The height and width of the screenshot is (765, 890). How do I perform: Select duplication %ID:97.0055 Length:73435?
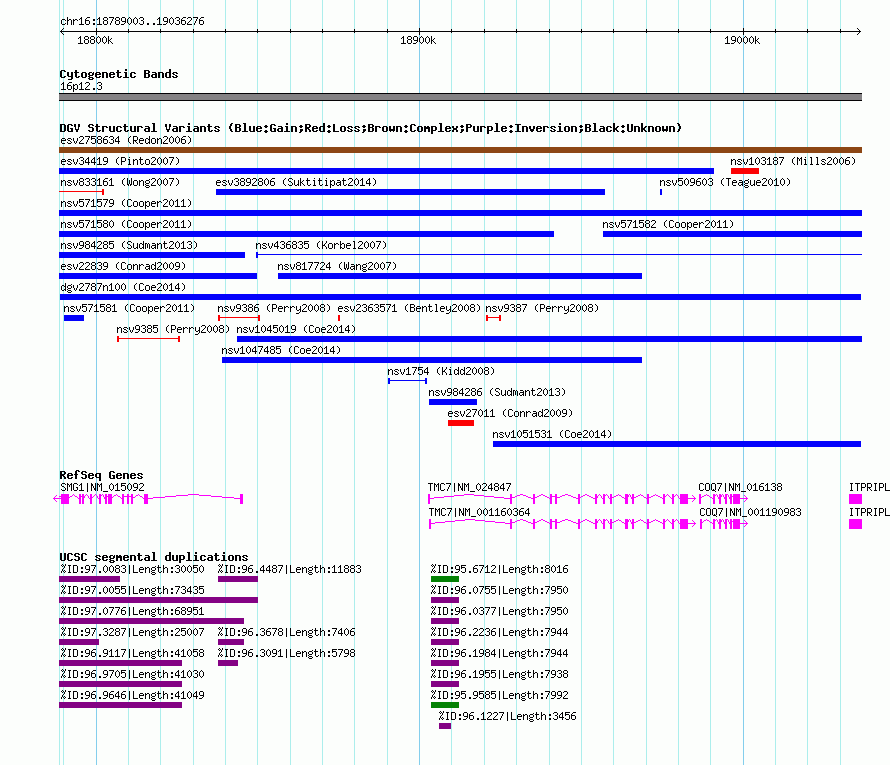pos(158,600)
